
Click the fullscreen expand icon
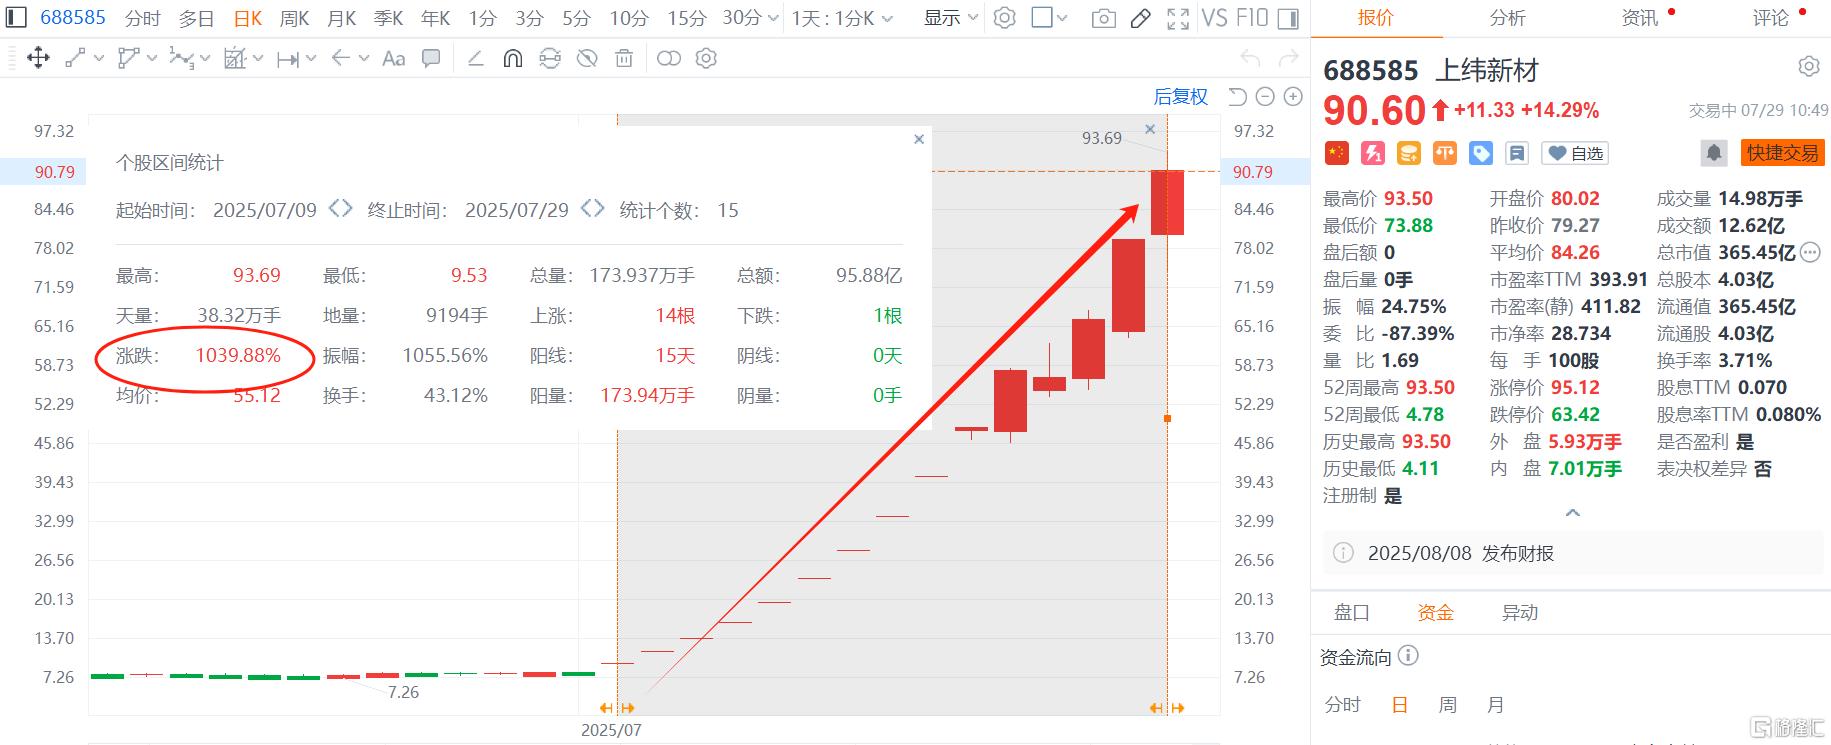pyautogui.click(x=1178, y=18)
